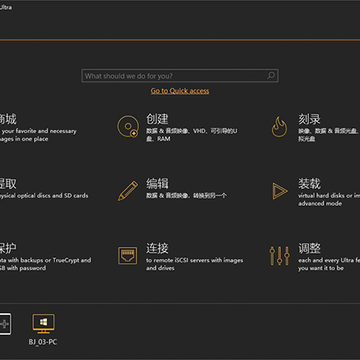Click the 保护 heading
Screen dimensions: 360x360
pyautogui.click(x=8, y=248)
